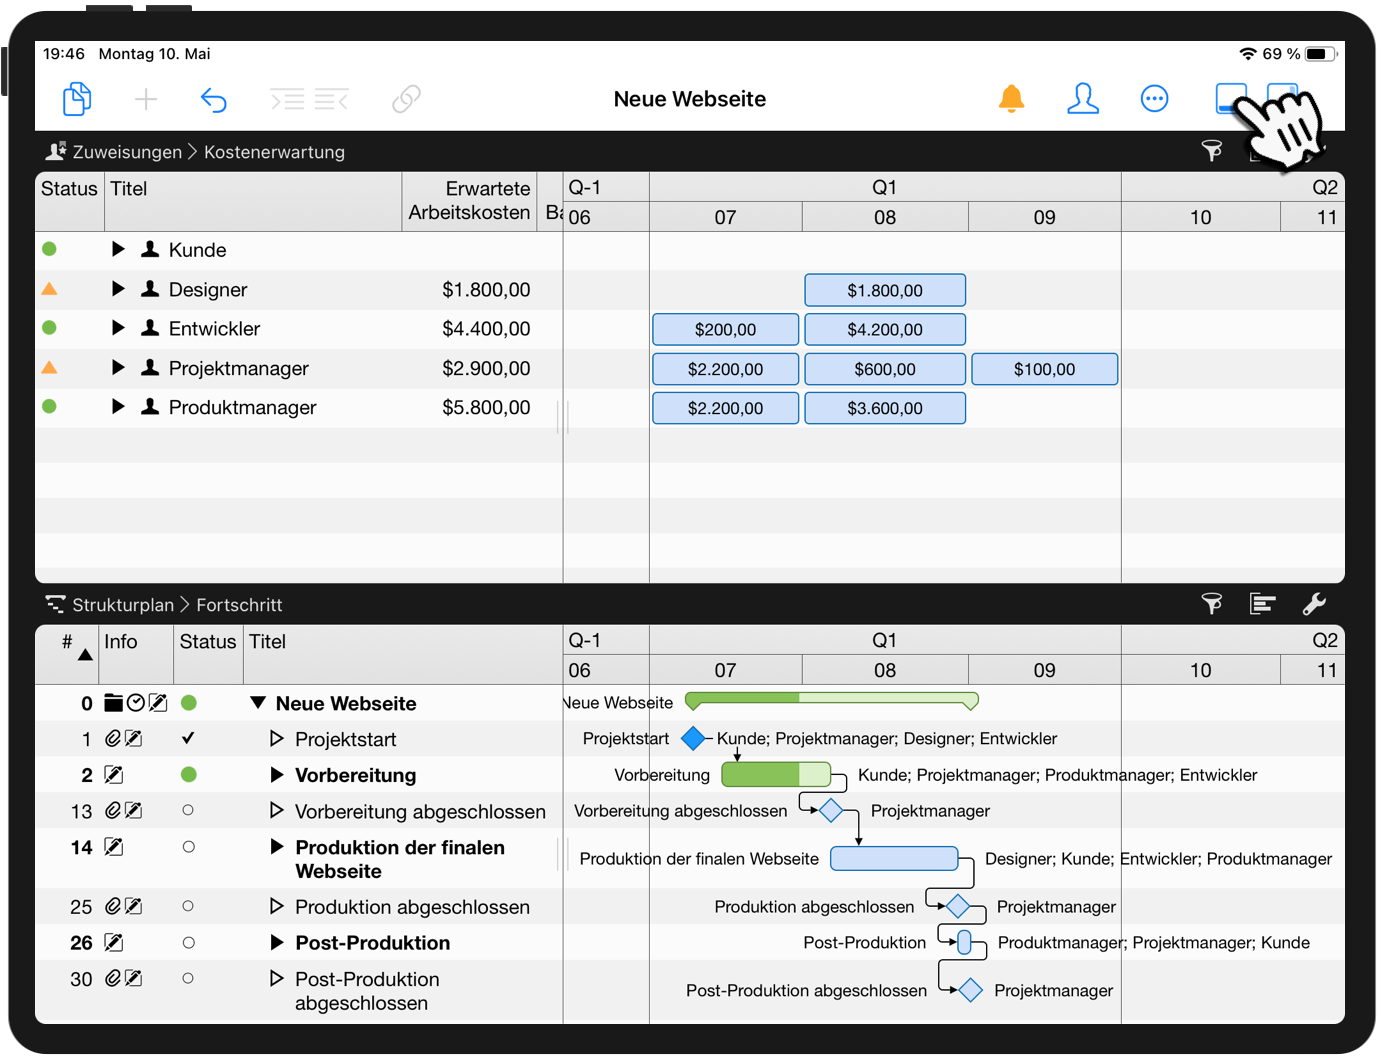This screenshot has width=1377, height=1058.
Task: Click filter icon in Zuweisungen header
Action: click(x=1211, y=151)
